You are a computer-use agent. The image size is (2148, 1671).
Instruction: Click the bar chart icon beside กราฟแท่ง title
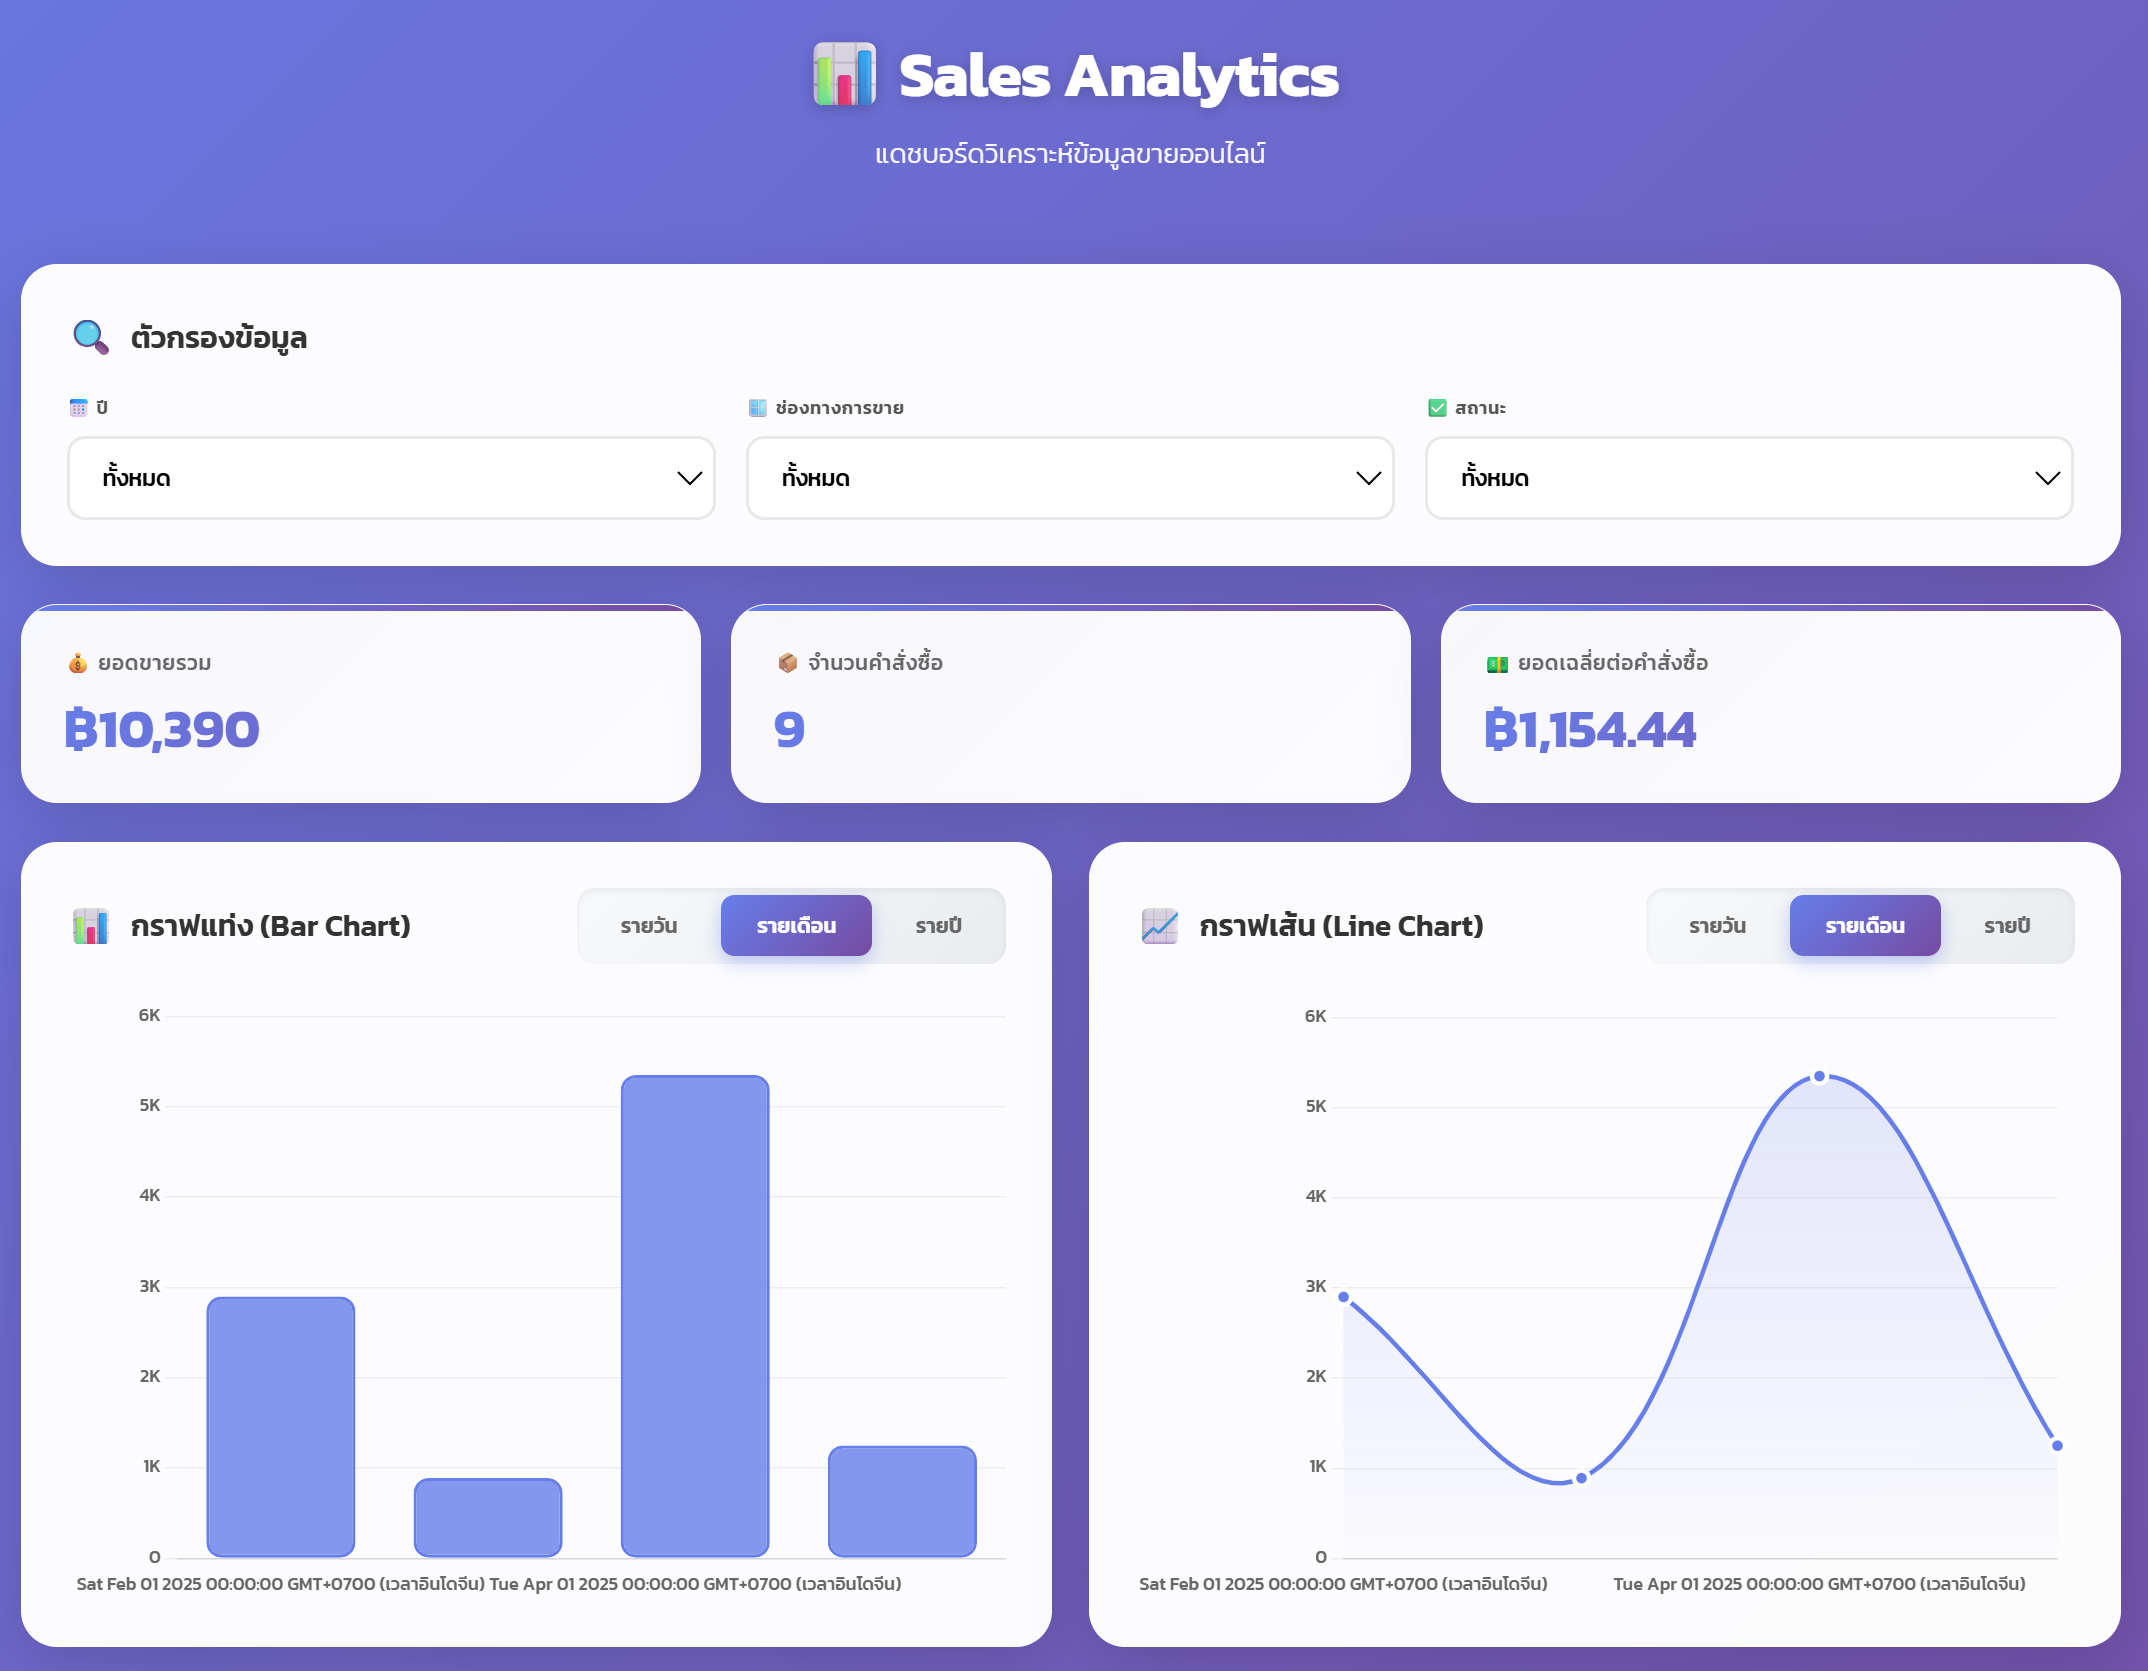(x=90, y=926)
